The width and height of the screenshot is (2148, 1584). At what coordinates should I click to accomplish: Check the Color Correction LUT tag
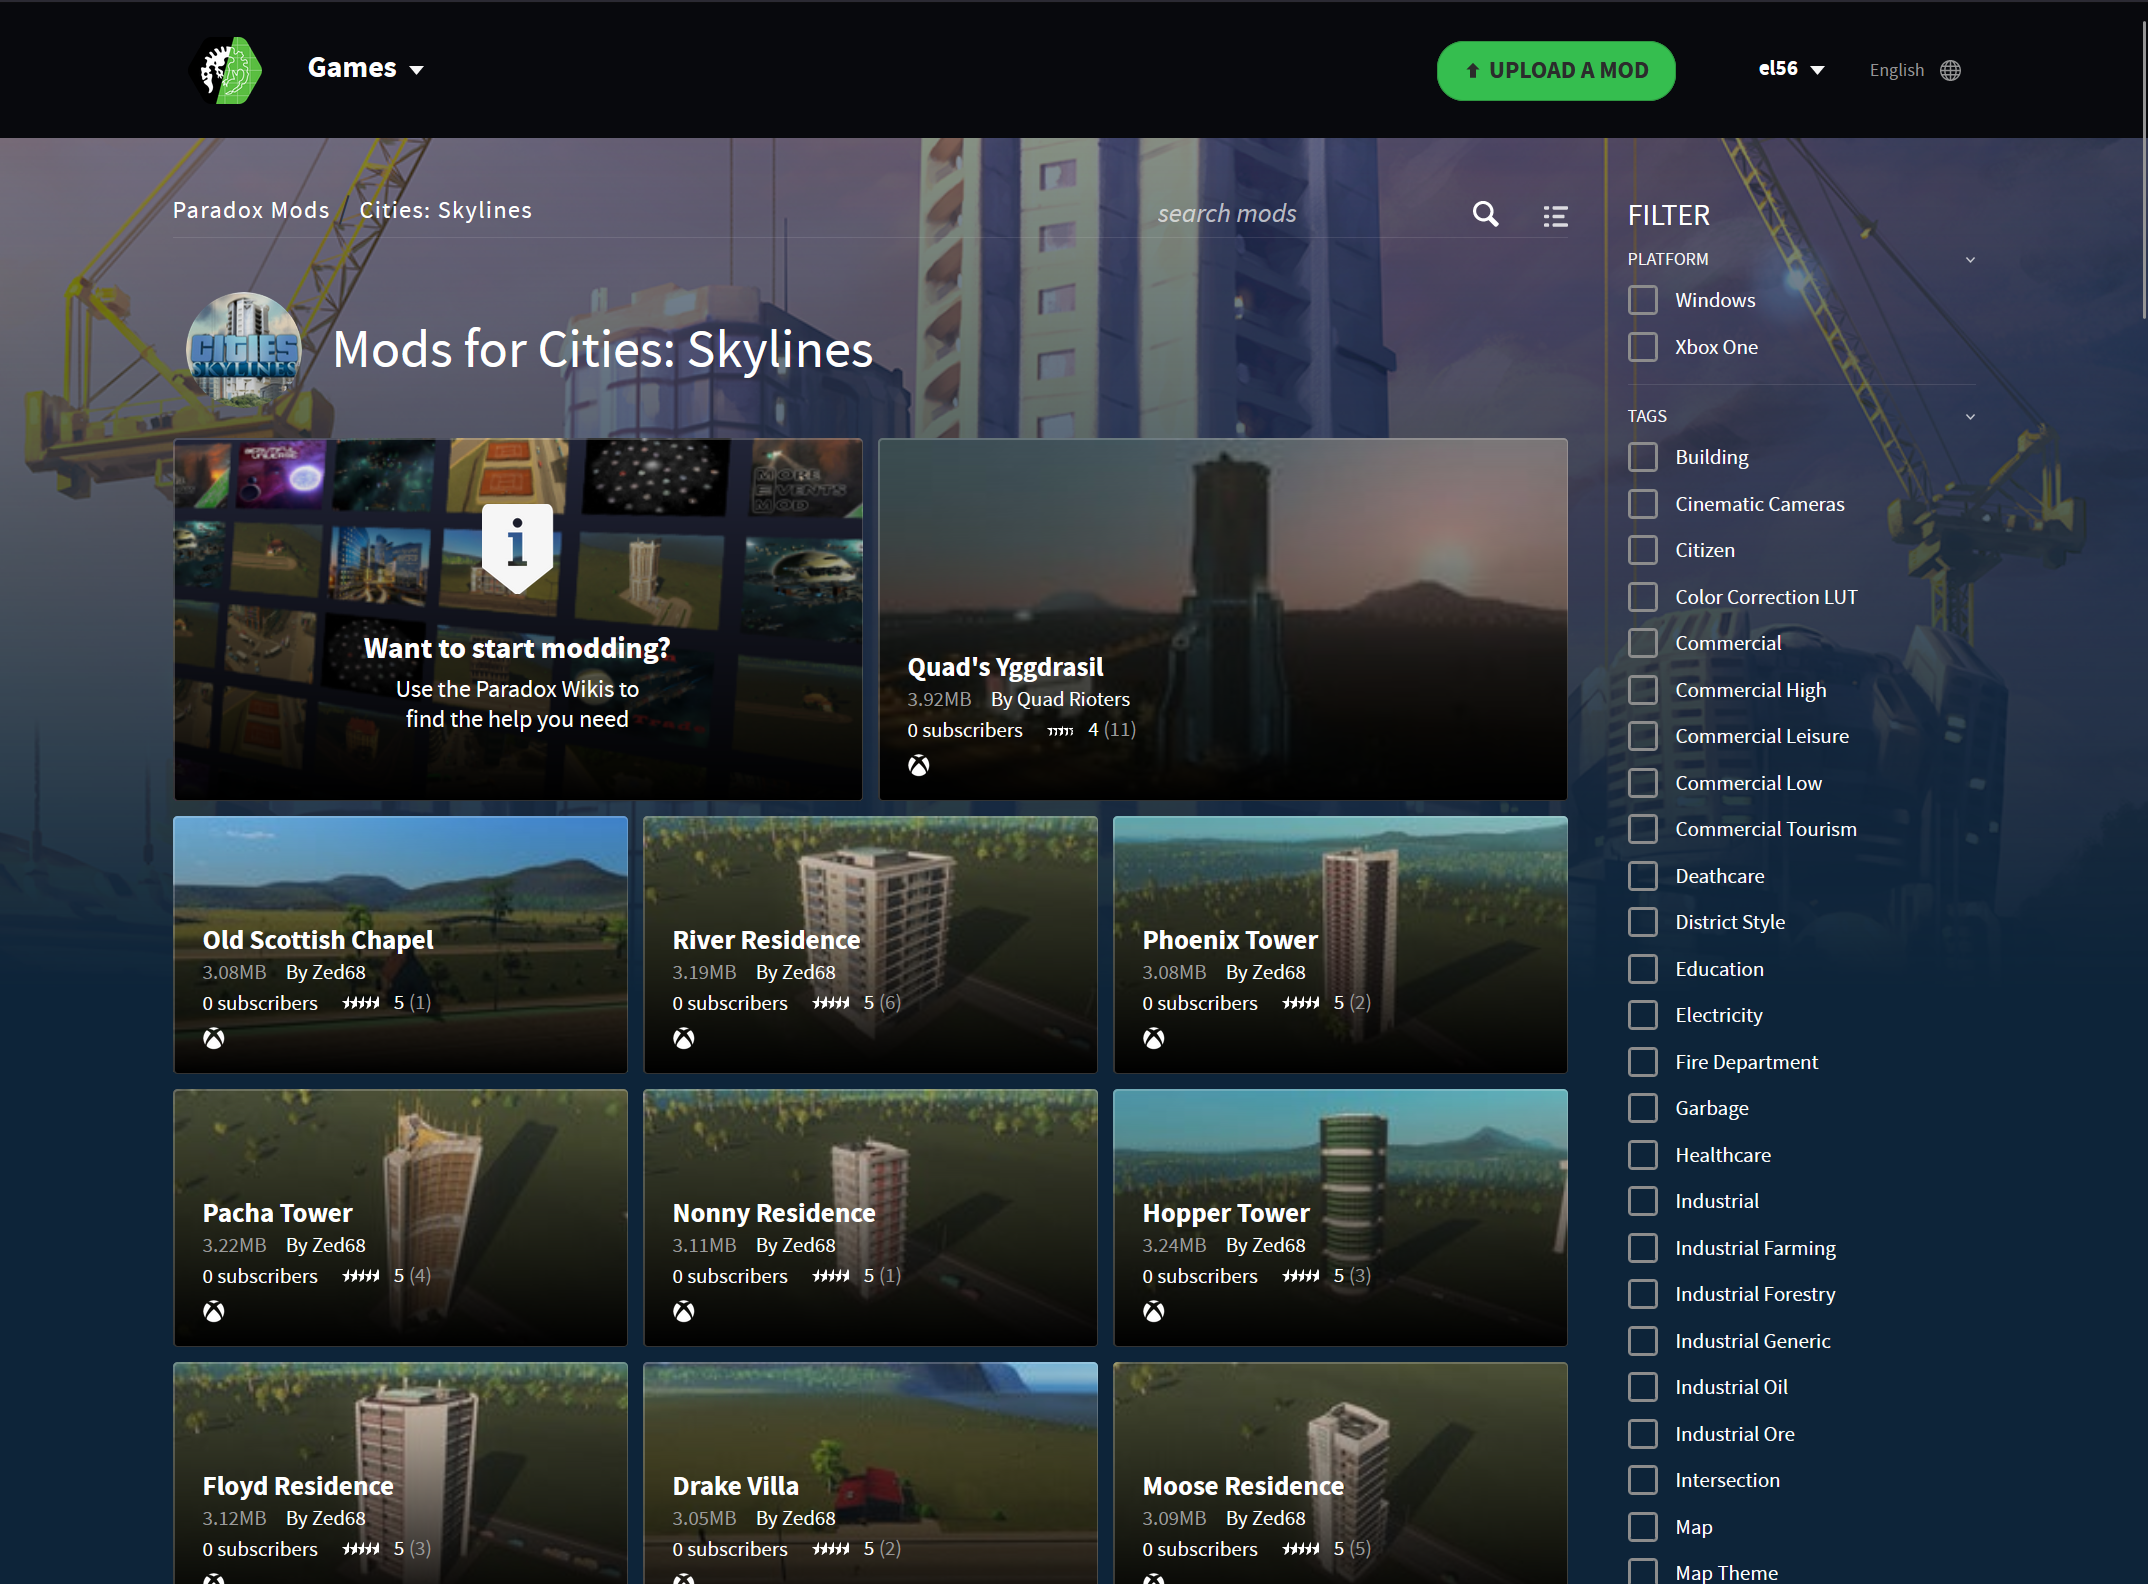(x=1643, y=597)
